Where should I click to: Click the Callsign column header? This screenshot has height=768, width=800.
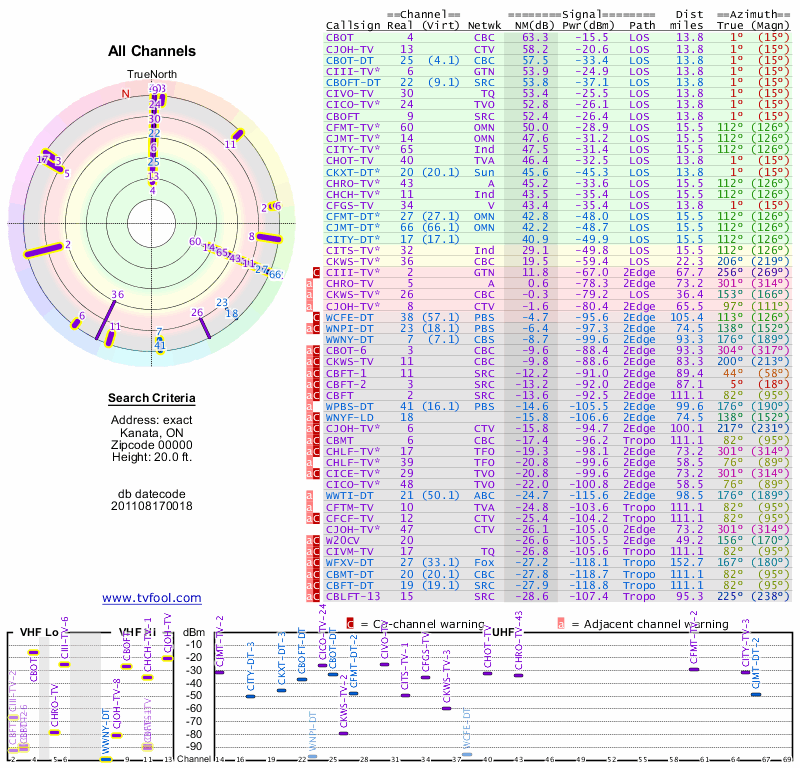tap(354, 25)
